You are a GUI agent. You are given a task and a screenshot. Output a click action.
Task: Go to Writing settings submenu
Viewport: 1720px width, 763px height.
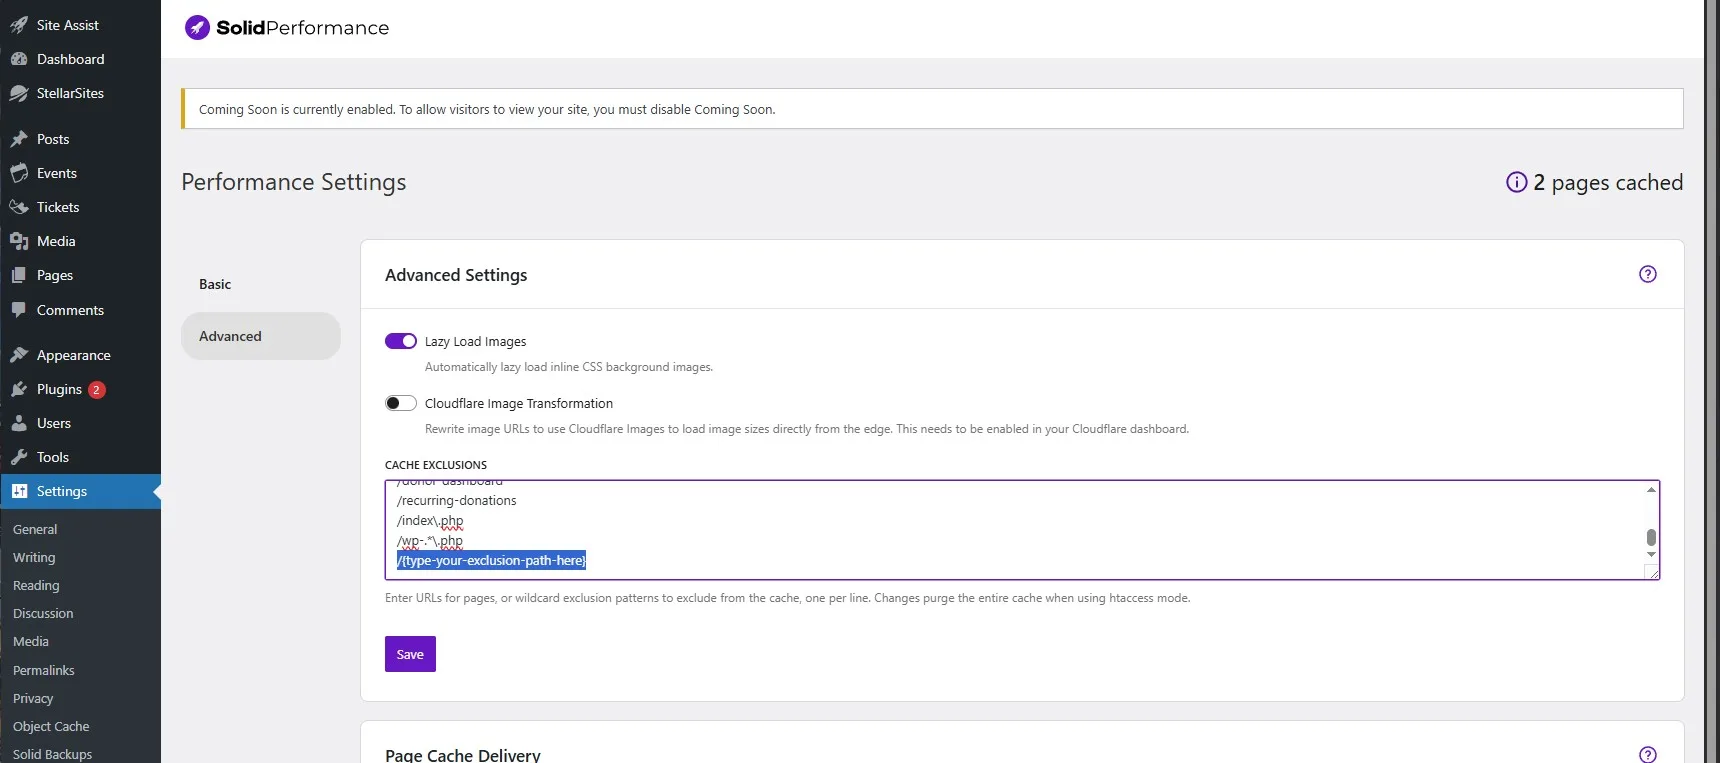pos(34,557)
